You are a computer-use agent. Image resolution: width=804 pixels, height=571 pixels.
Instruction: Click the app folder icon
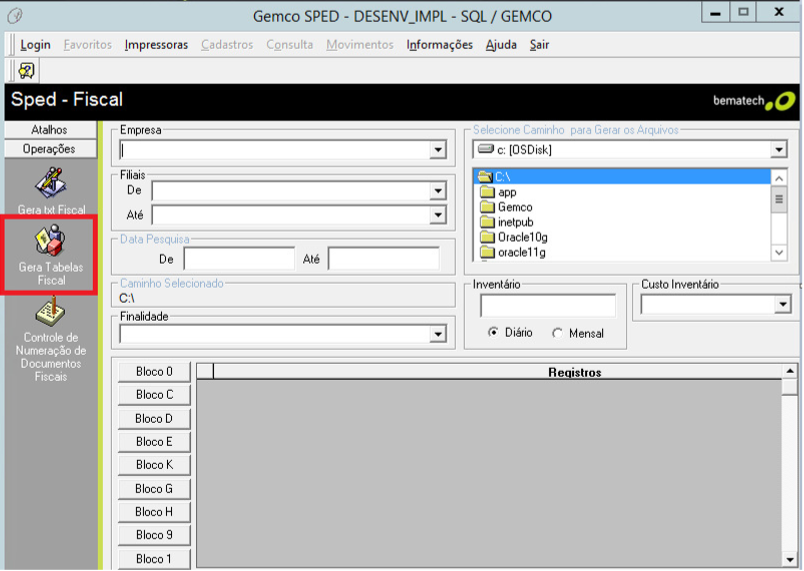pos(487,192)
